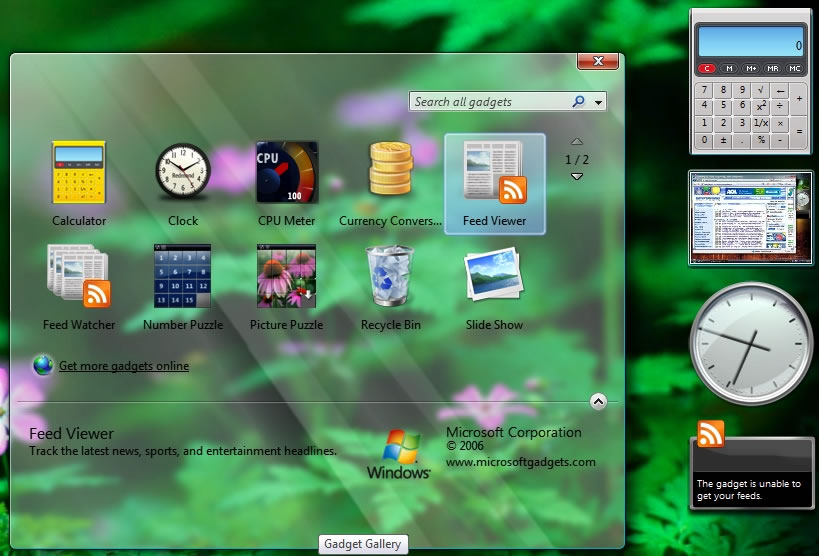Click the 4 key on calculator gadget

[x=704, y=106]
